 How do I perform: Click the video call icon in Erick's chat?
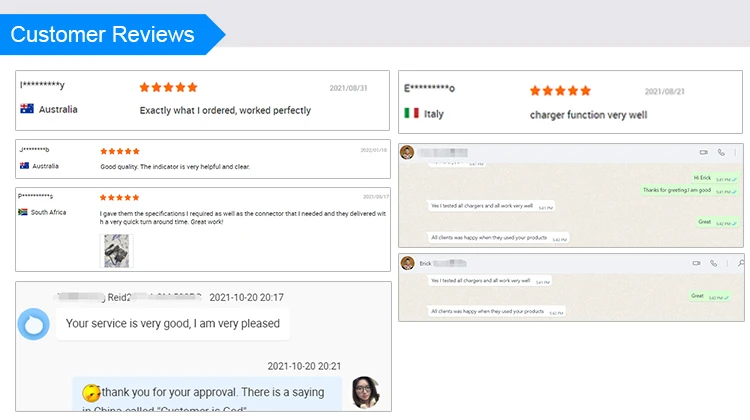click(x=696, y=263)
